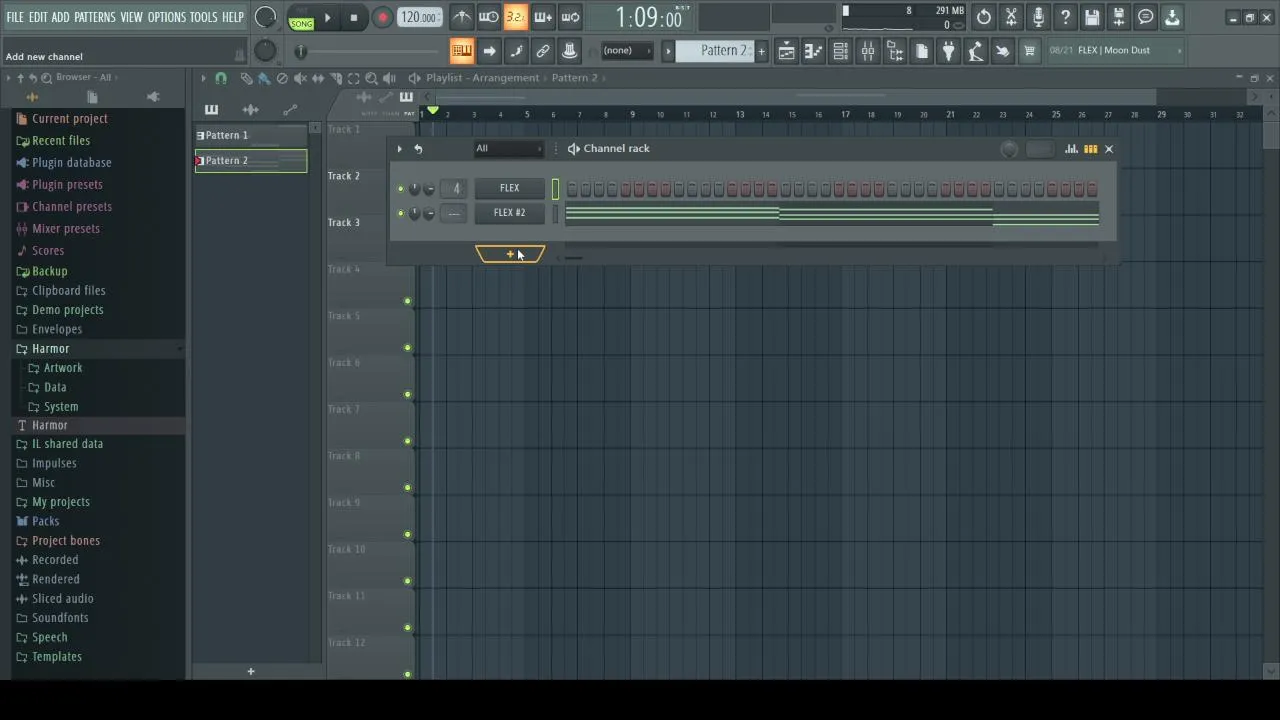The image size is (1280, 720).
Task: Collapse the Harmor folder
Action: coord(50,349)
